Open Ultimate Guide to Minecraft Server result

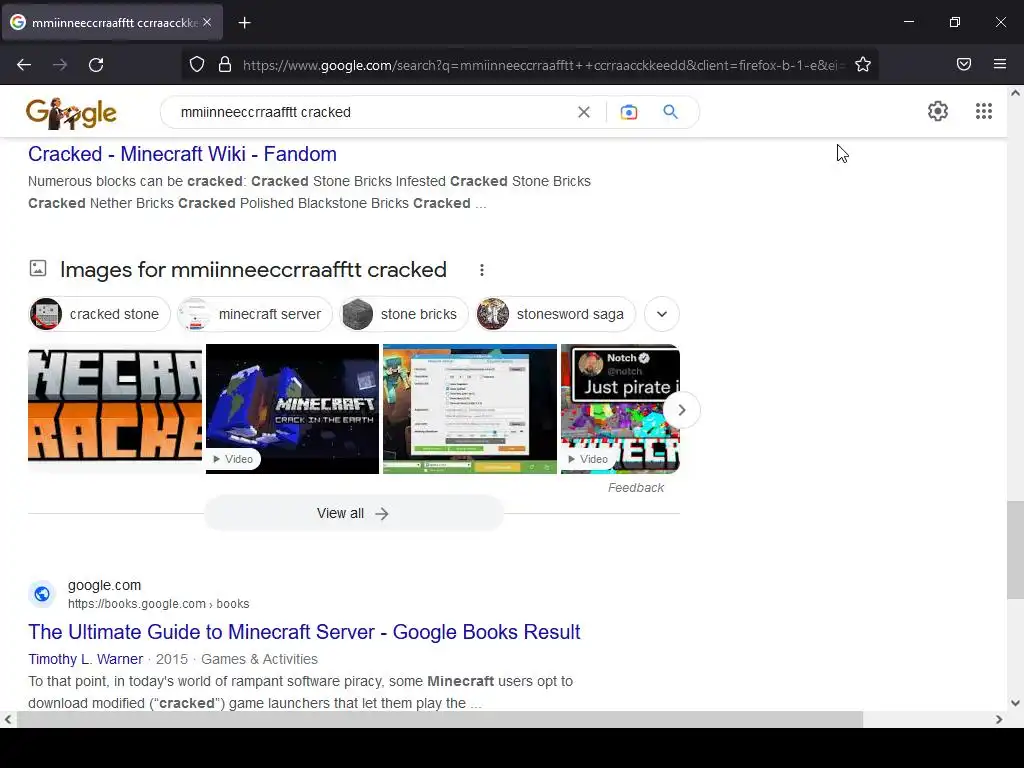pyautogui.click(x=304, y=632)
